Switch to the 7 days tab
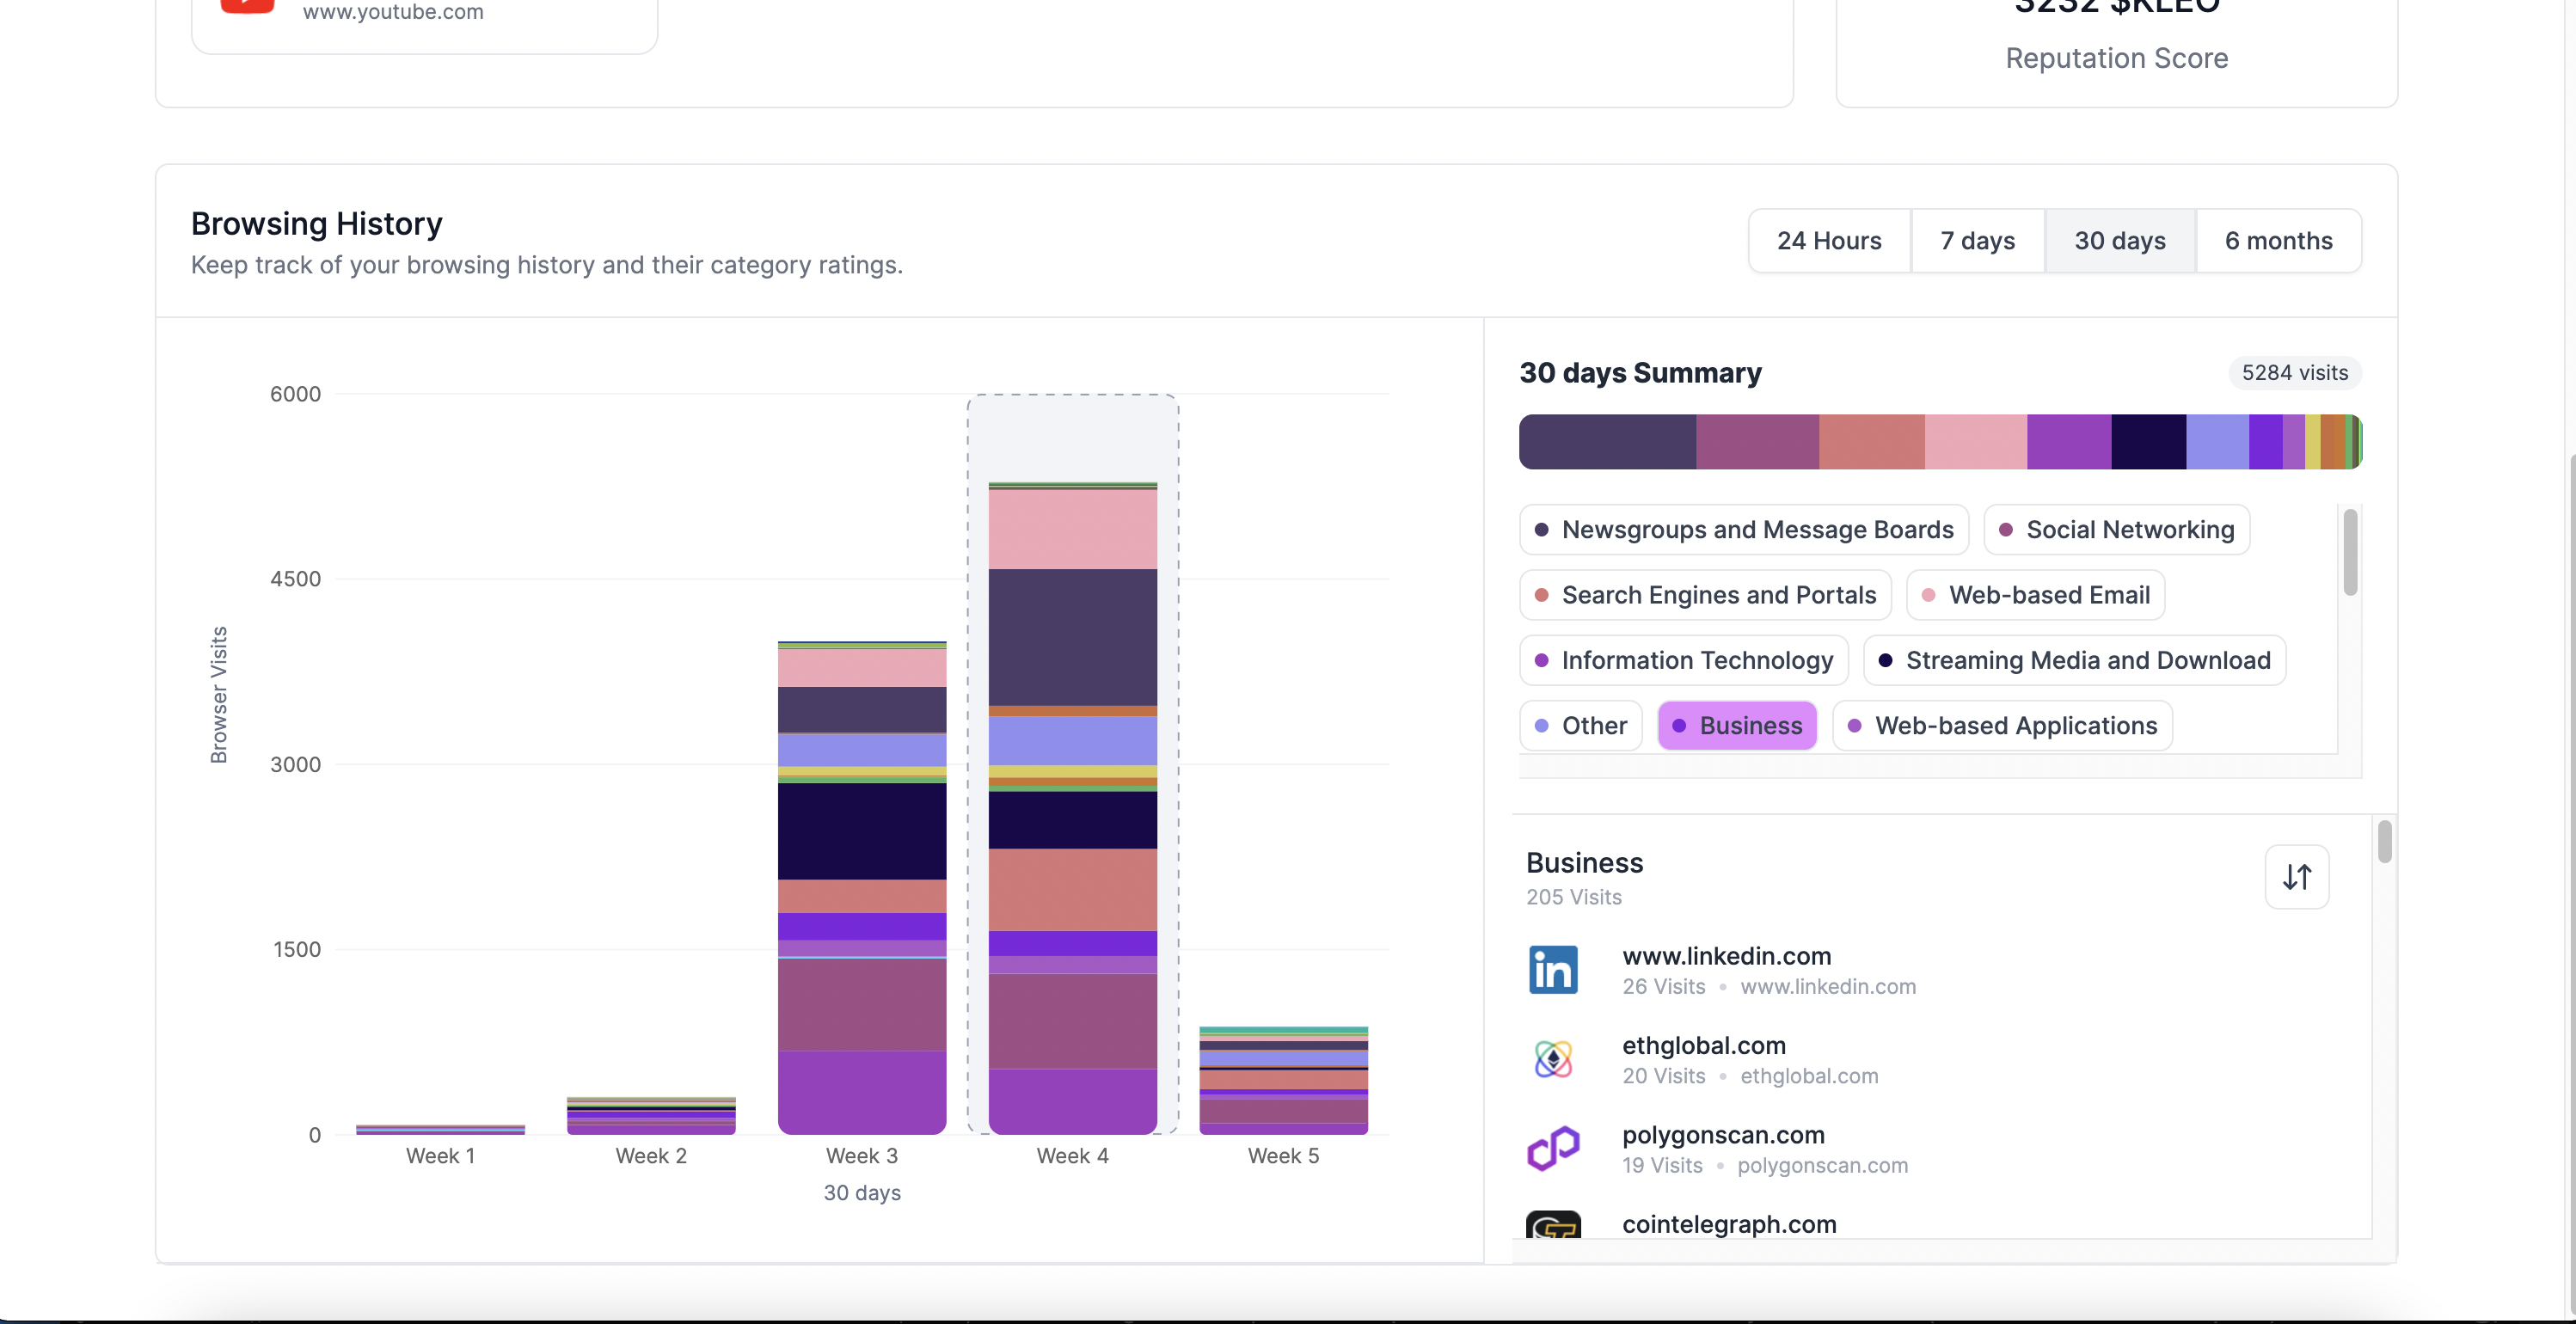 [1977, 241]
